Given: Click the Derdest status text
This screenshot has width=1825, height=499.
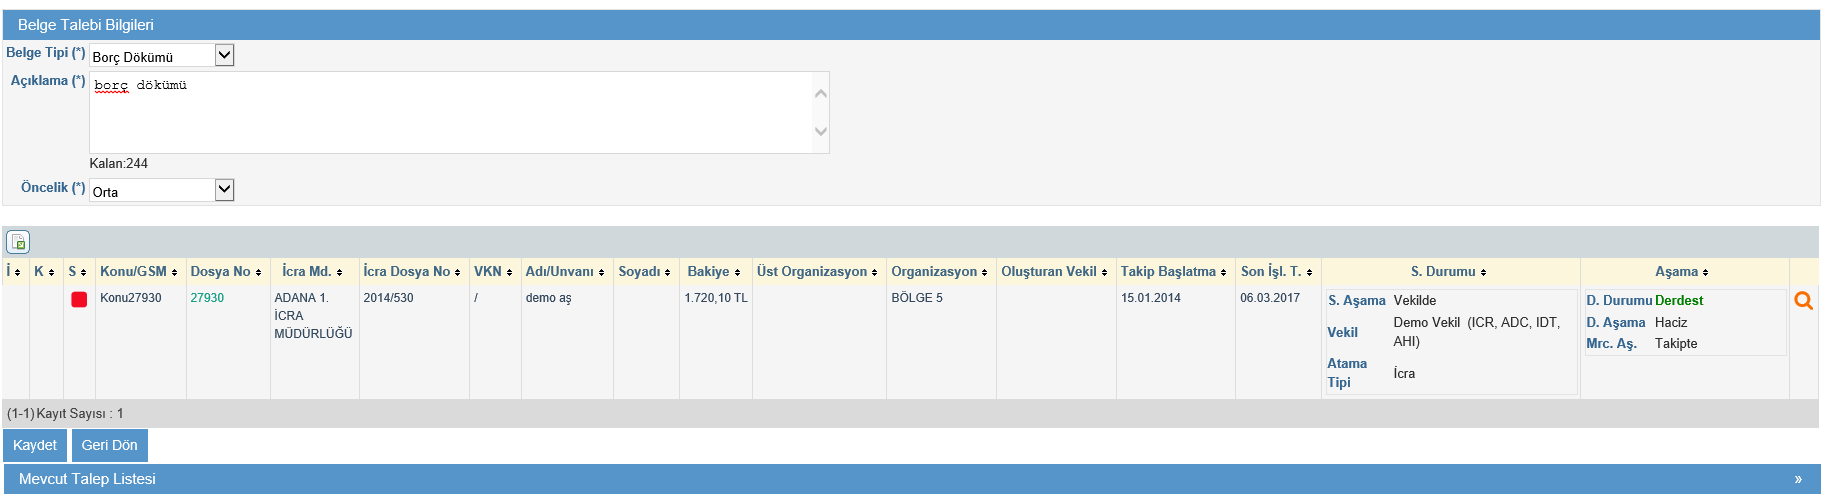Looking at the screenshot, I should 1679,301.
